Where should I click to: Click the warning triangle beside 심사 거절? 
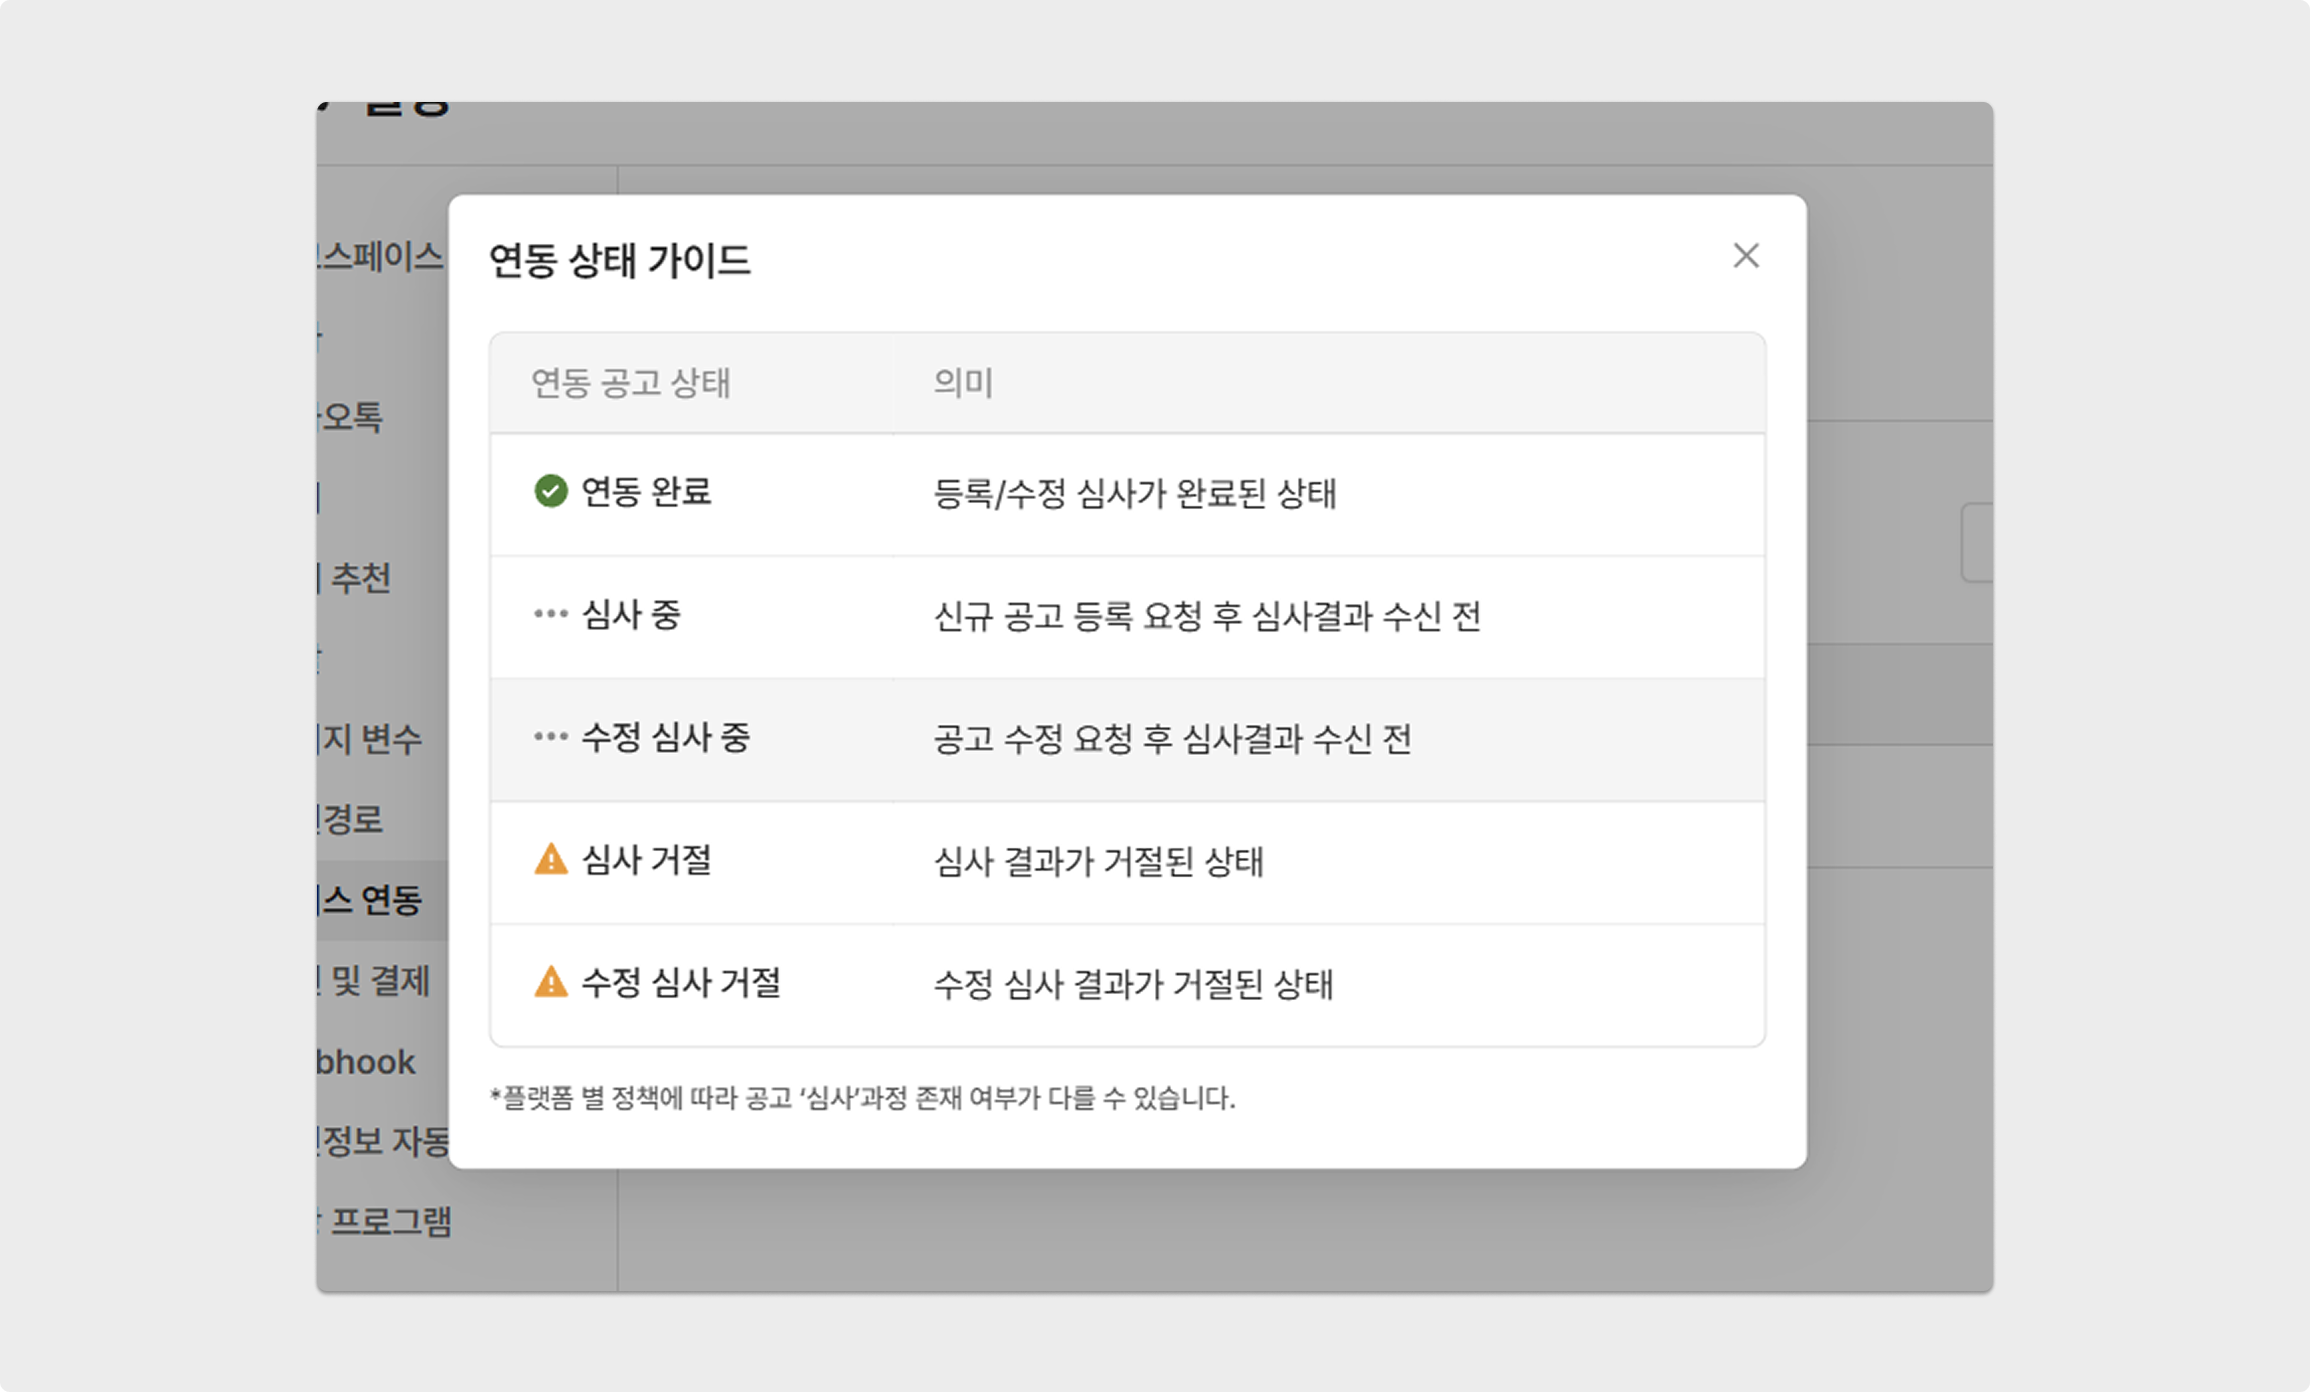tap(550, 859)
